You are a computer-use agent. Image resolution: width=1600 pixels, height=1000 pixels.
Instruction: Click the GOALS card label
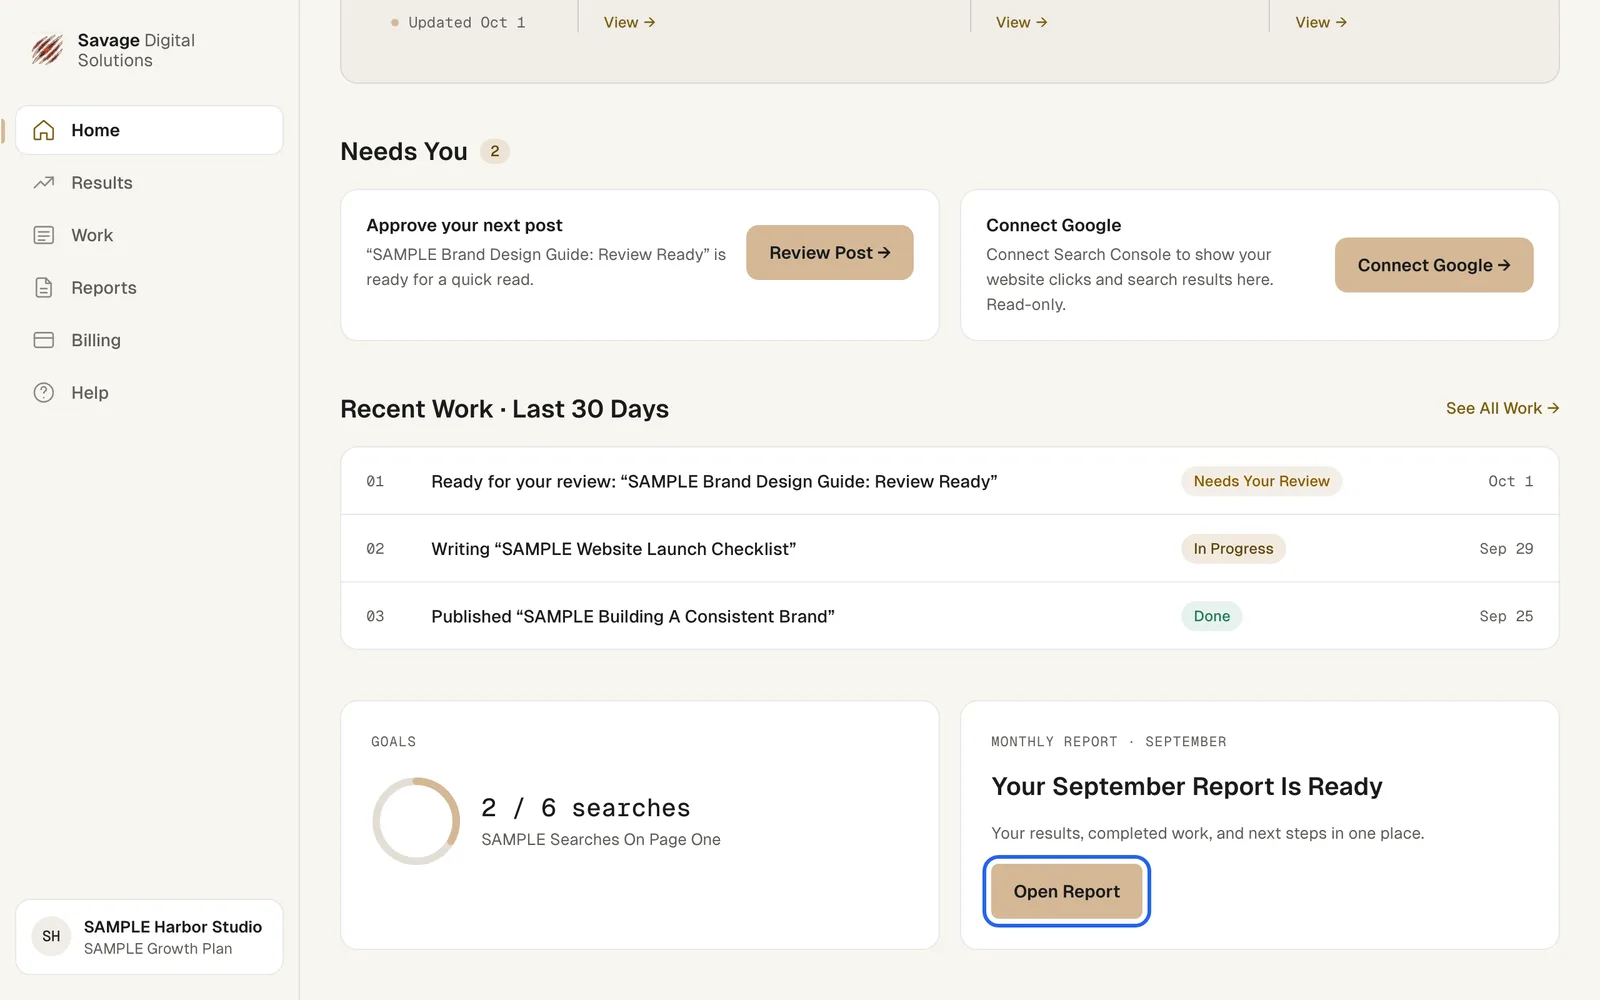click(x=393, y=742)
